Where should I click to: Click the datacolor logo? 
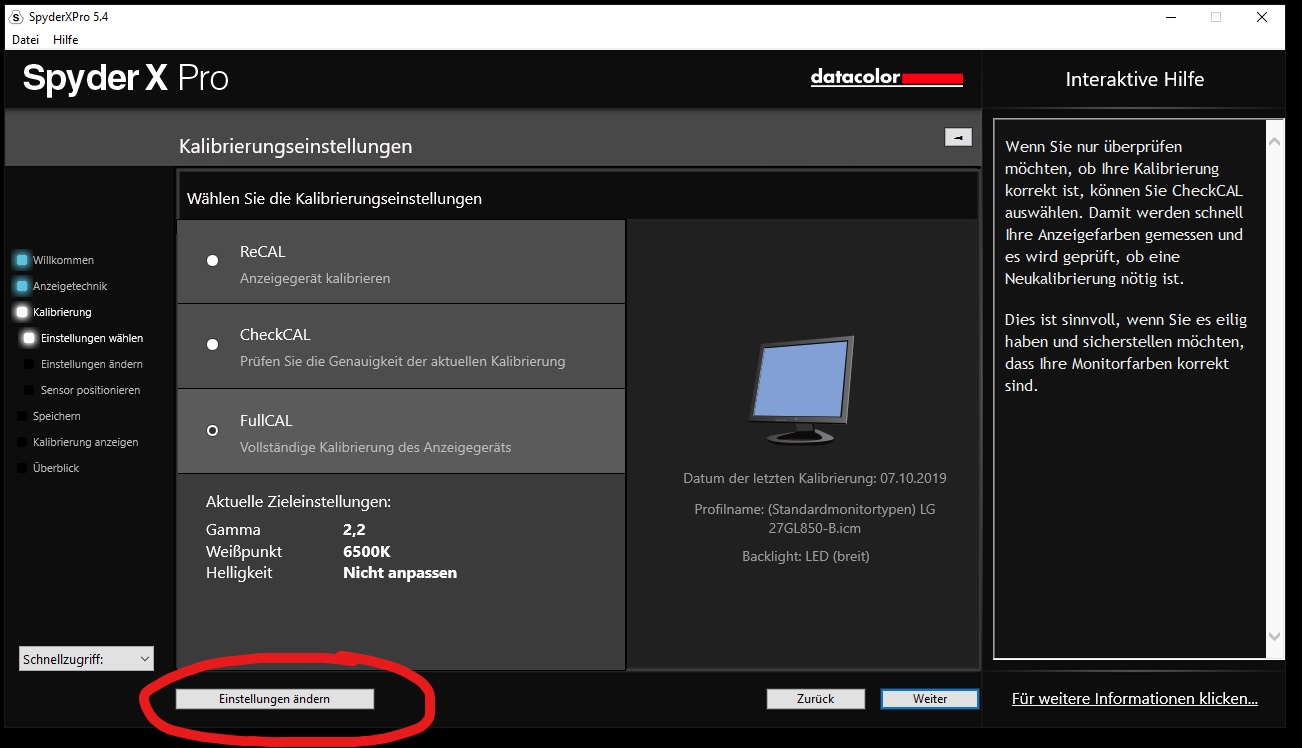tap(887, 78)
